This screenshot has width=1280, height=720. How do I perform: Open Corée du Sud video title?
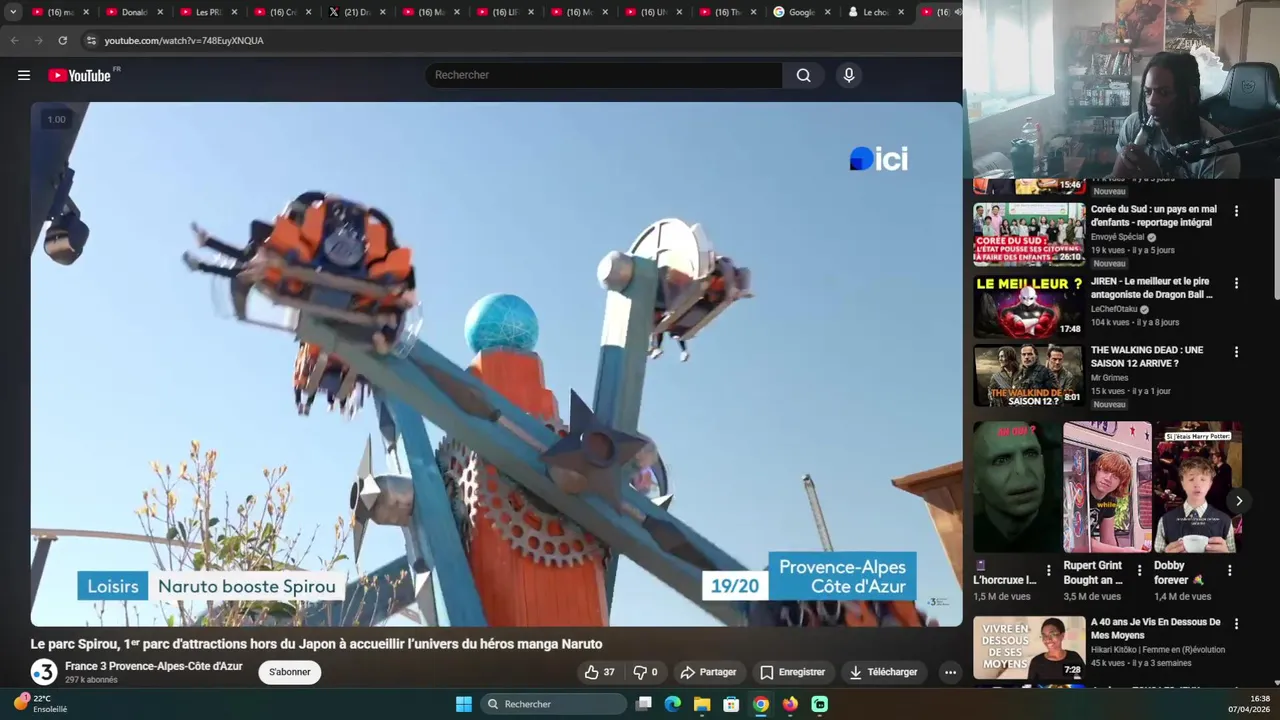(x=1153, y=216)
